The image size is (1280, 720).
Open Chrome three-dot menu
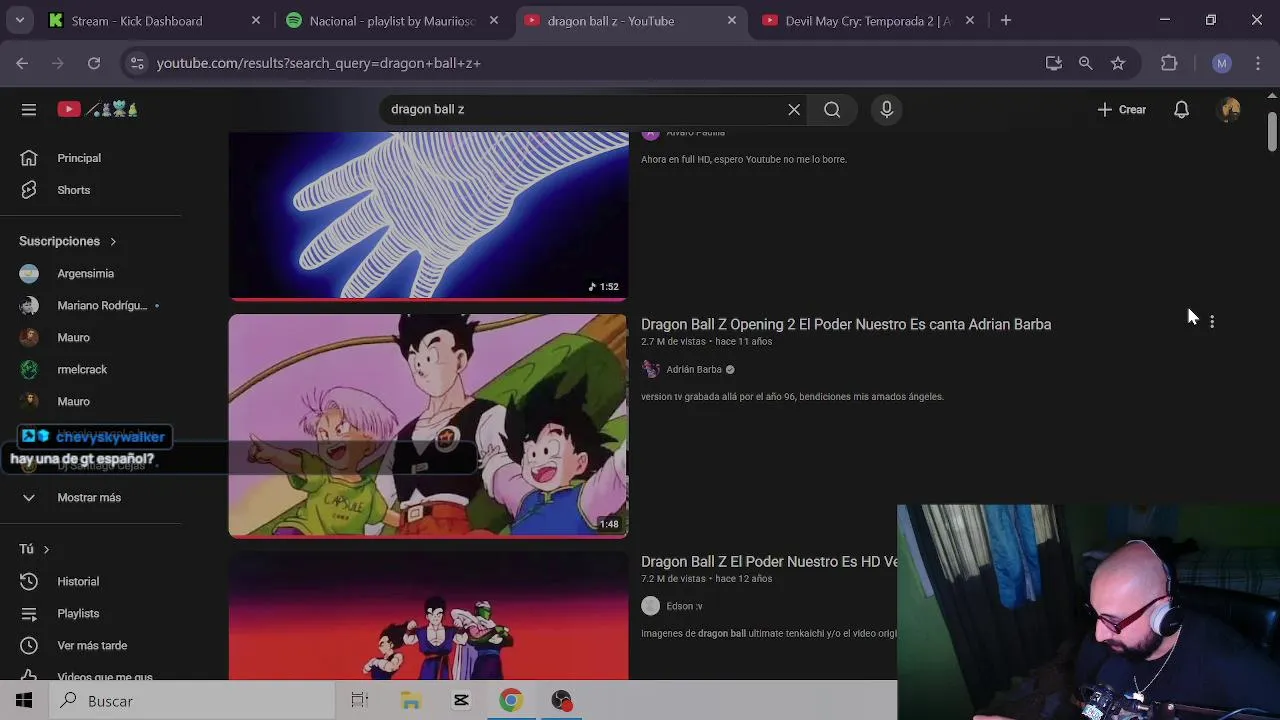[1258, 63]
